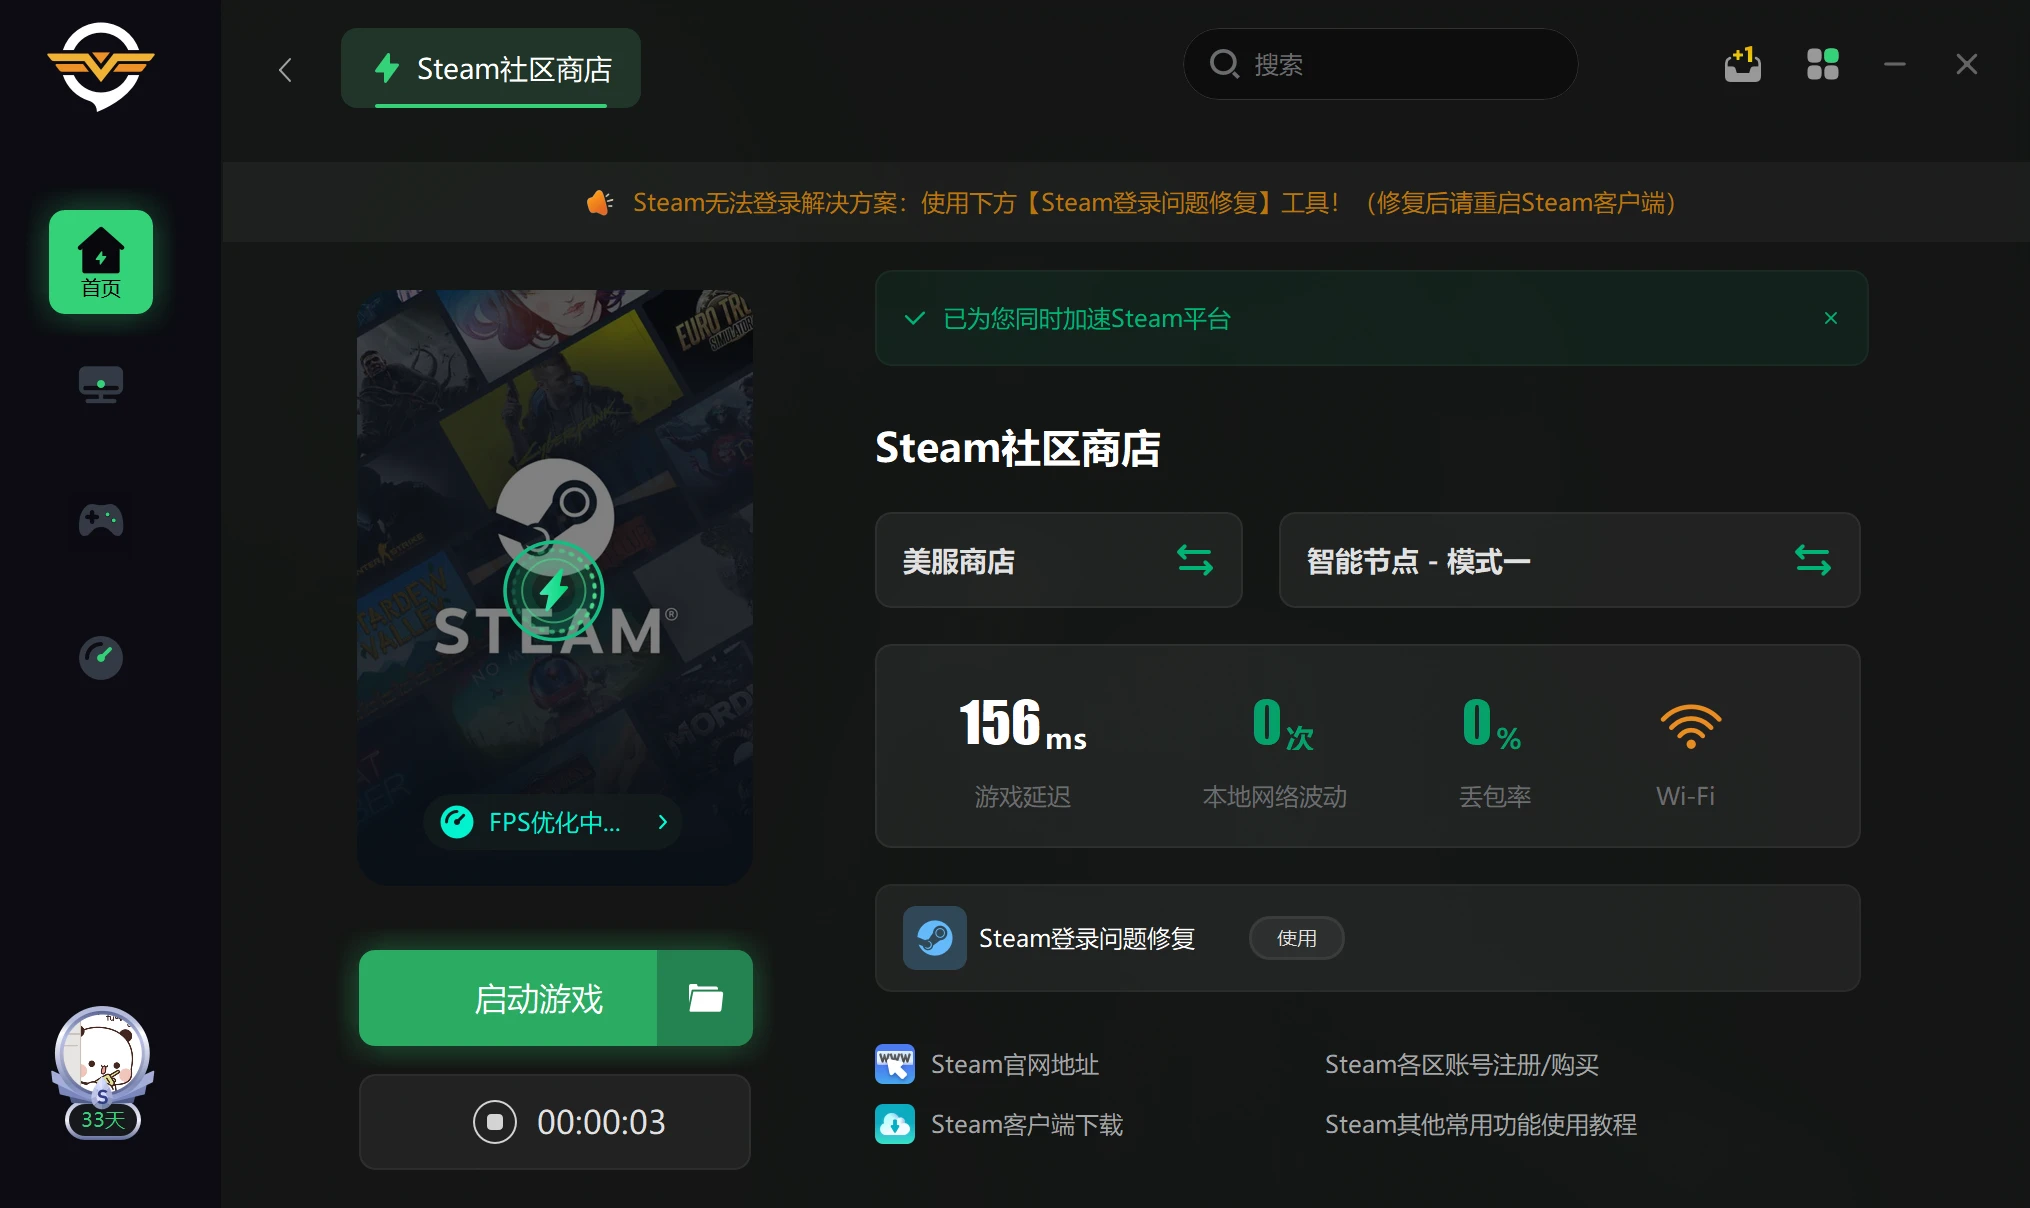Stop acceleration using the timer stop button
The image size is (2030, 1208).
click(495, 1122)
